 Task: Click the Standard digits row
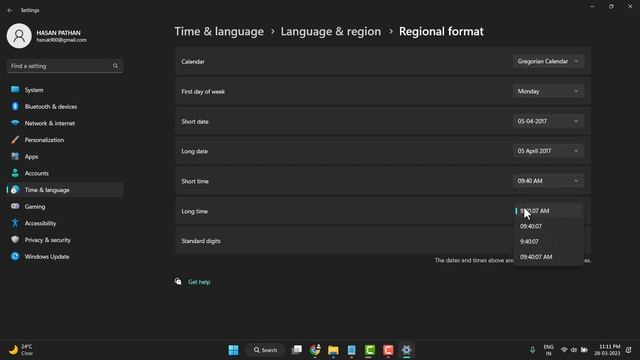coord(382,241)
